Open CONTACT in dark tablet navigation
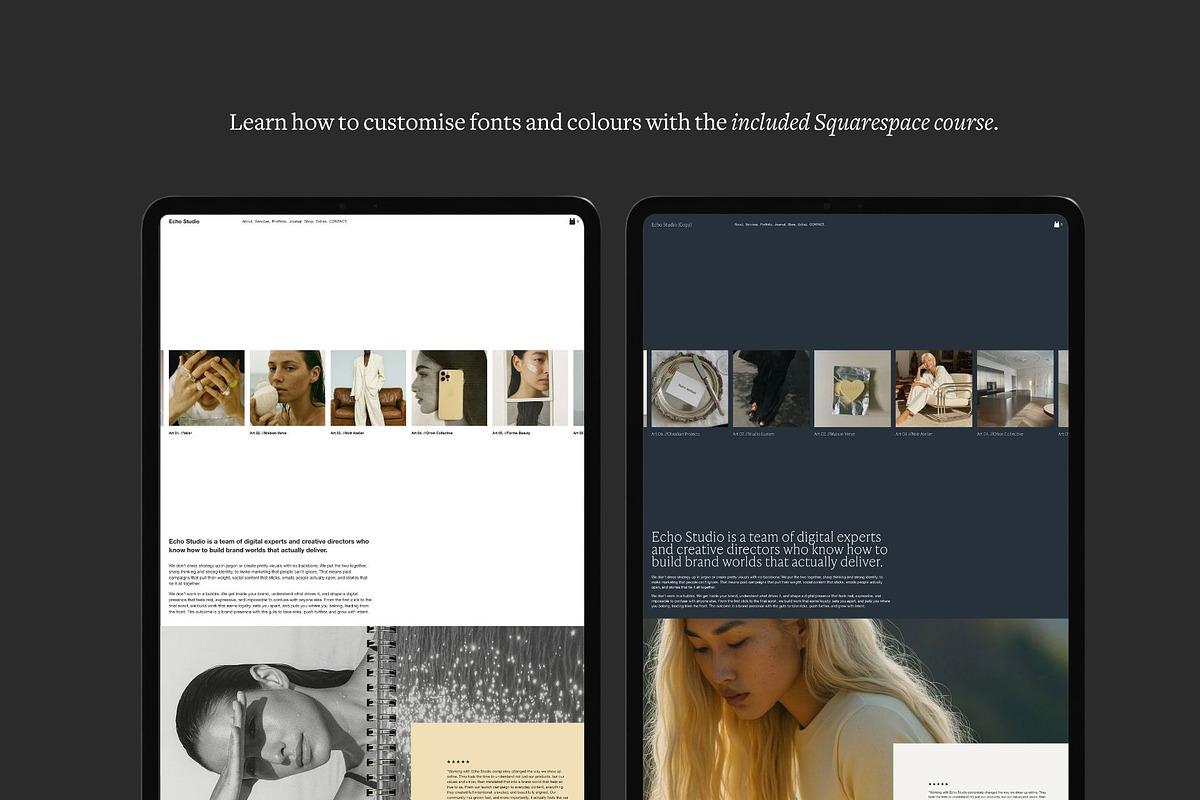 817,225
